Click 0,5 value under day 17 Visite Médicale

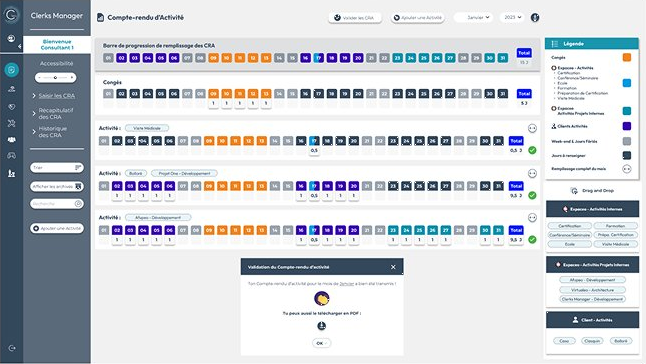coord(314,151)
